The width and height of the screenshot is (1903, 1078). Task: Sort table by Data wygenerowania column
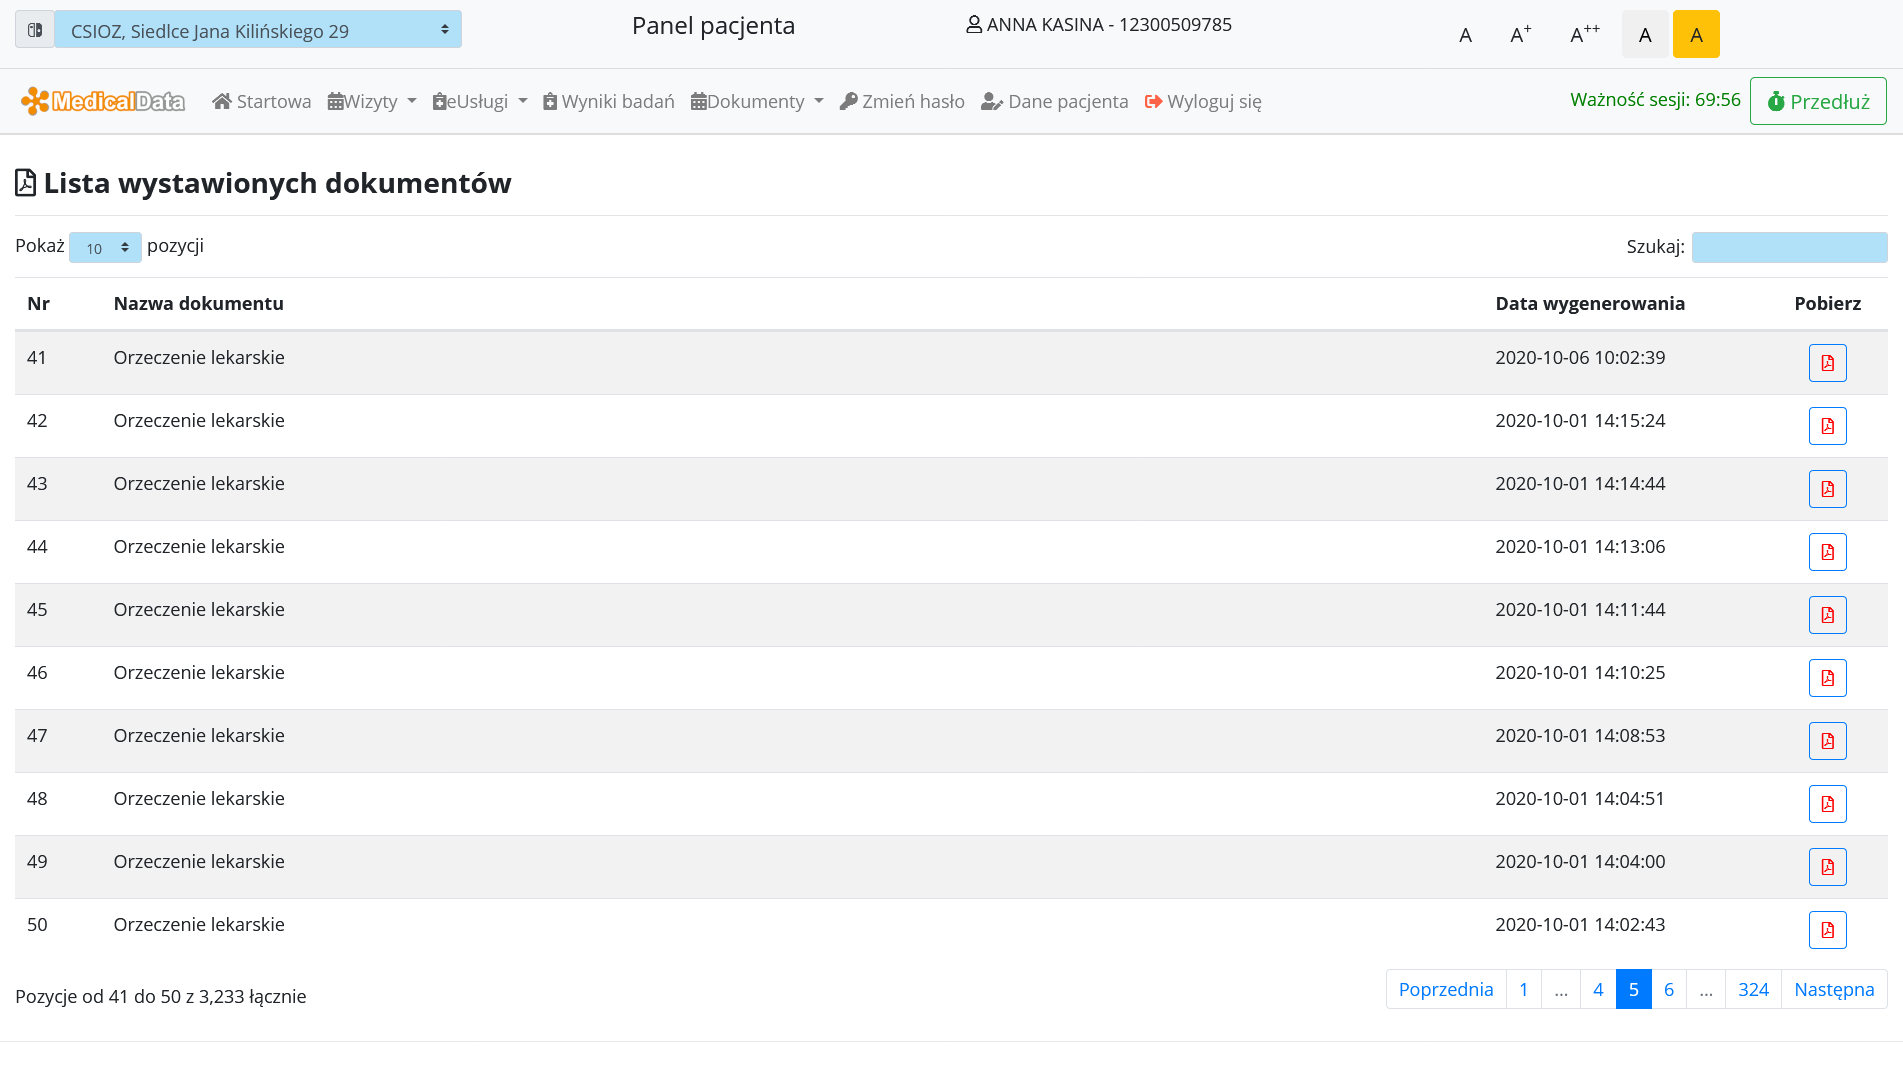click(x=1589, y=304)
